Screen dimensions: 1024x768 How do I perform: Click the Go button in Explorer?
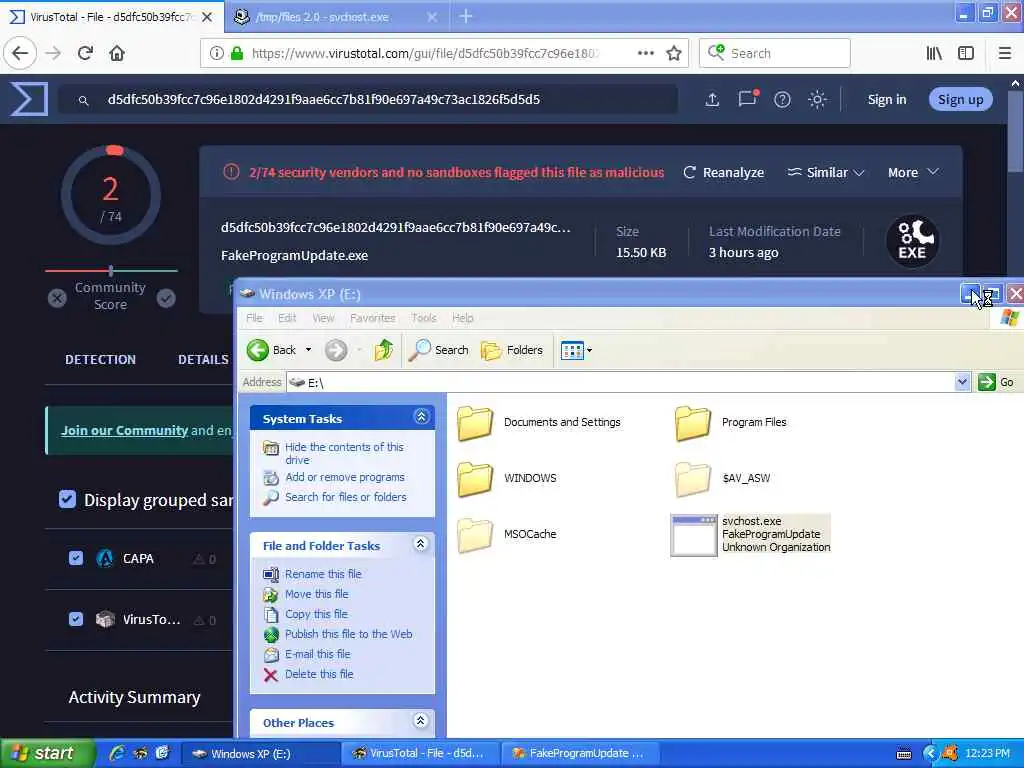996,382
